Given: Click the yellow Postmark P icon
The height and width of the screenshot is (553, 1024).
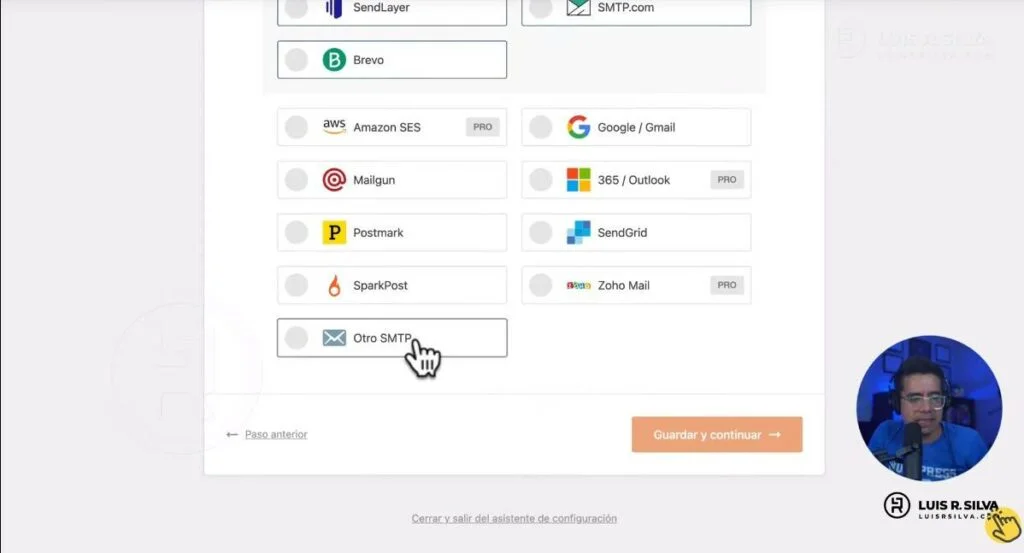Looking at the screenshot, I should pos(334,232).
